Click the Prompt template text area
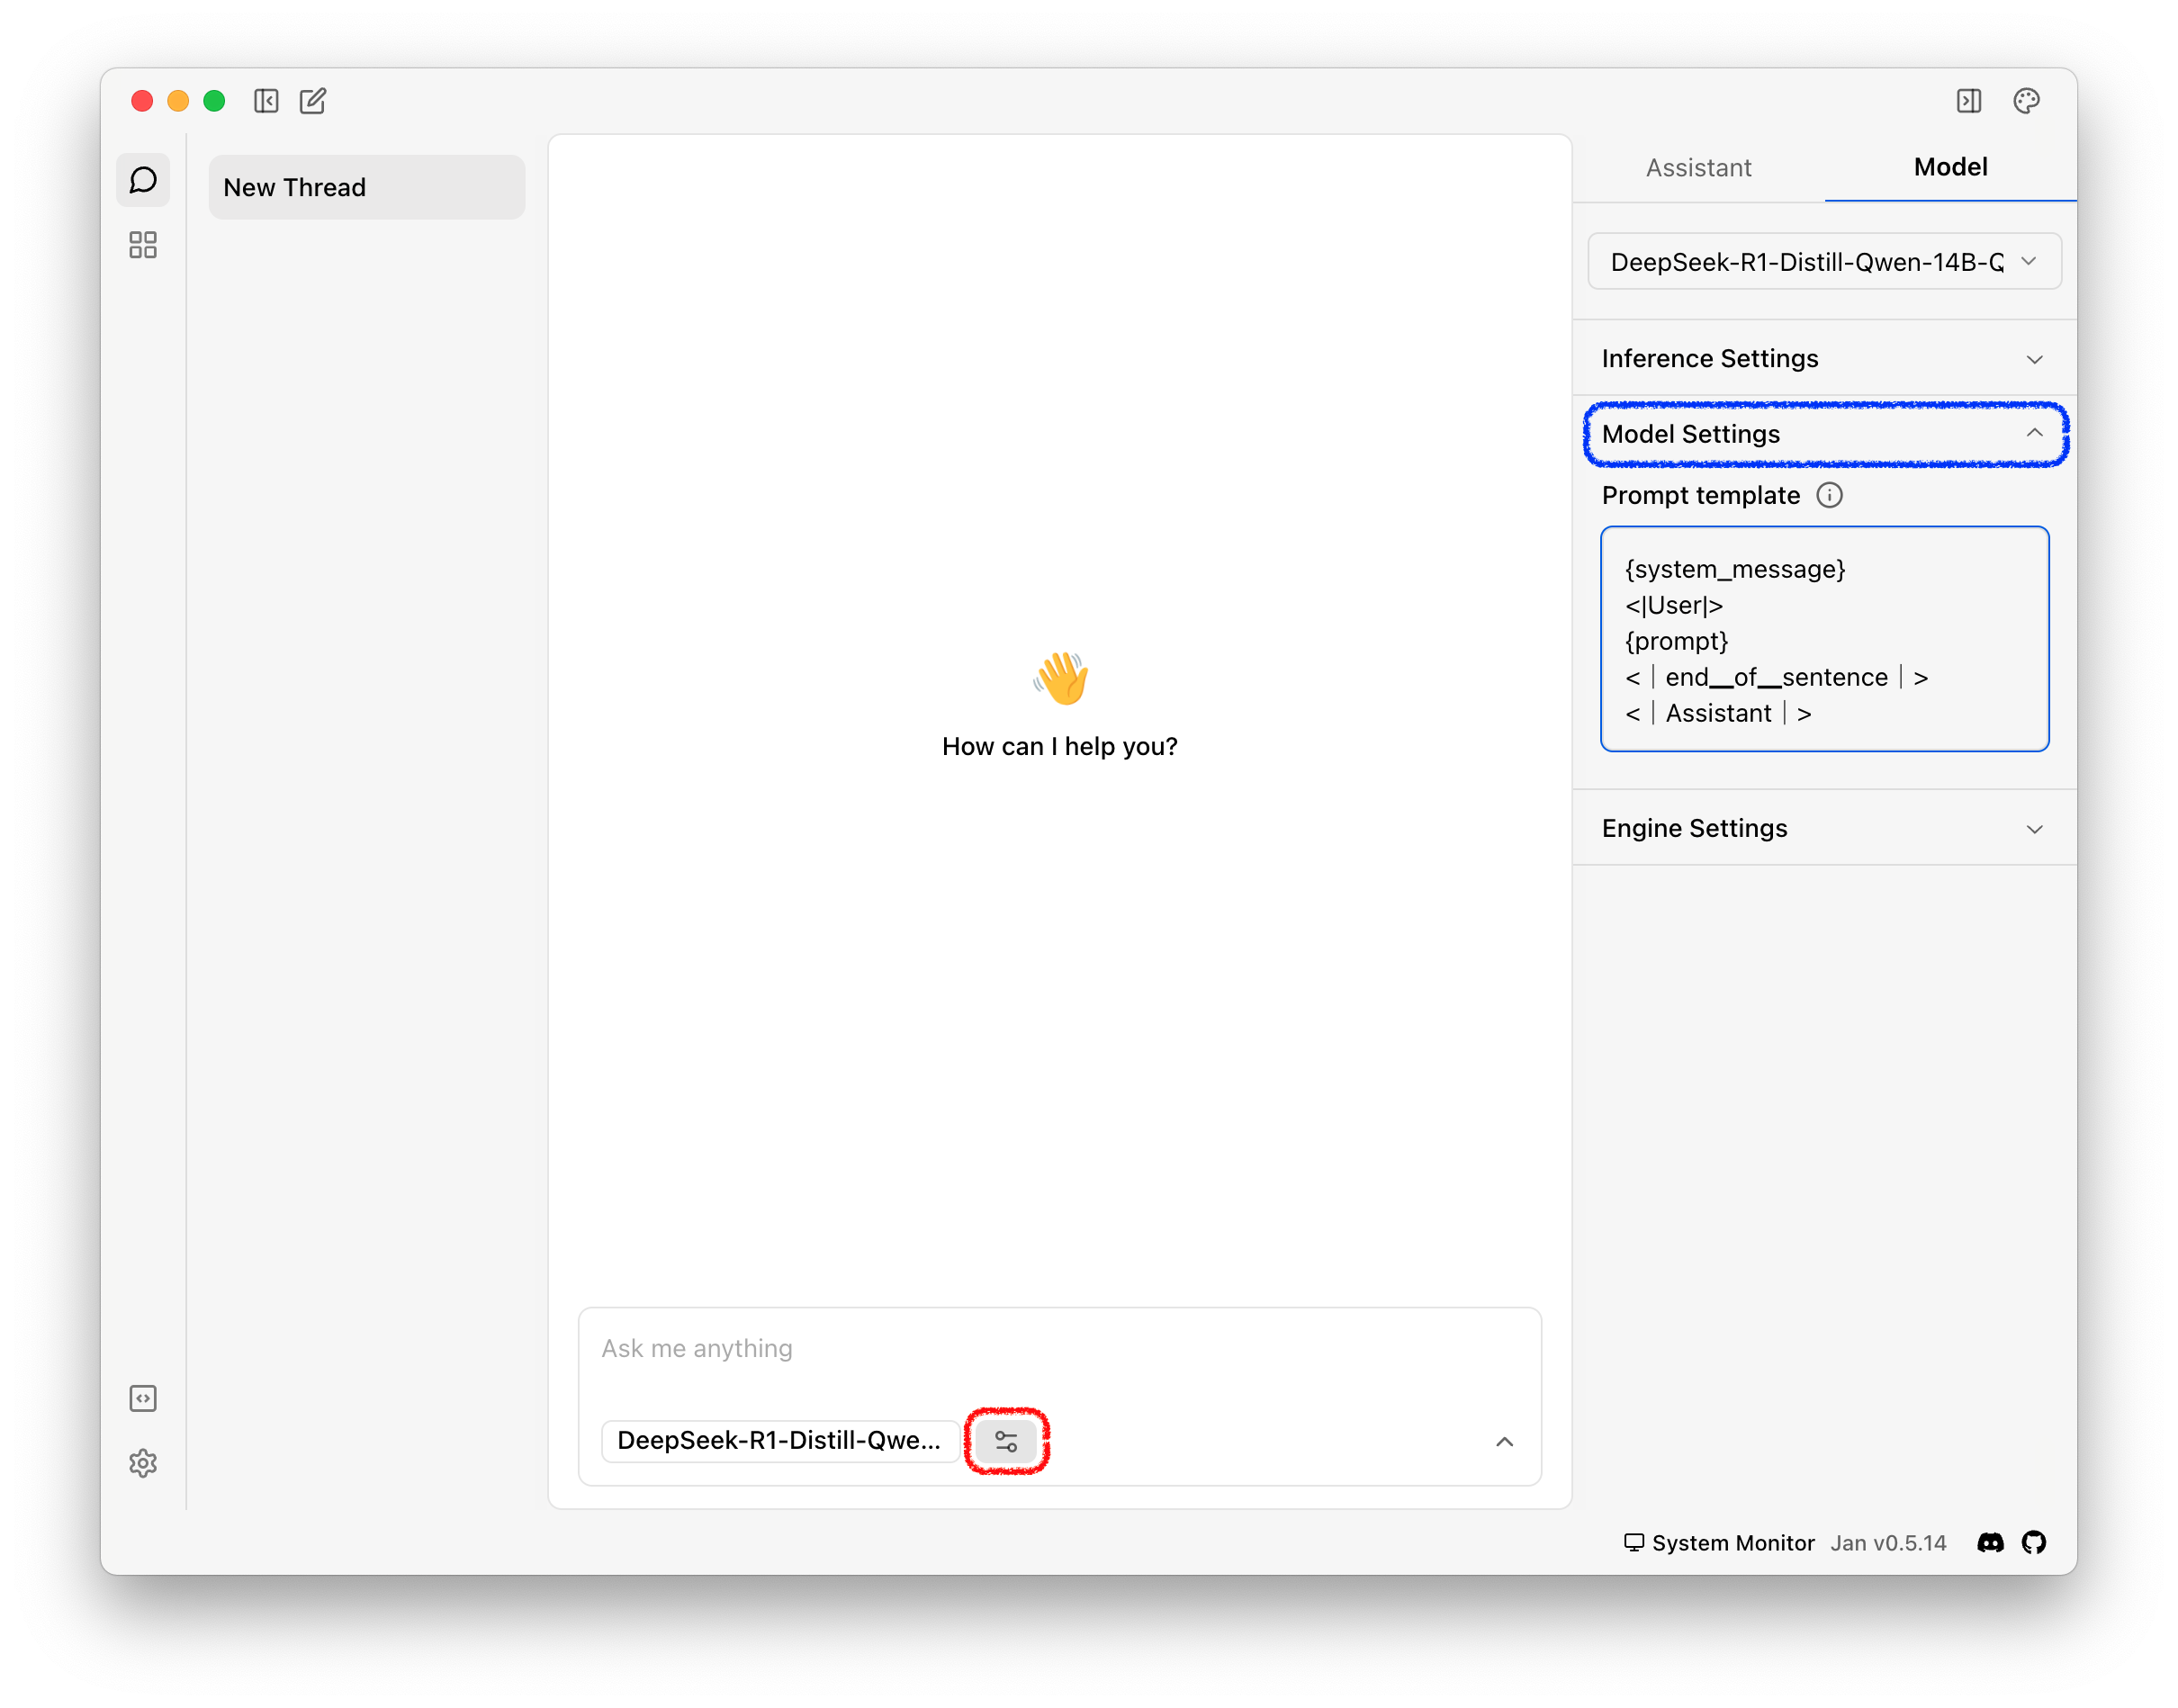This screenshot has height=1708, width=2178. coord(1824,639)
